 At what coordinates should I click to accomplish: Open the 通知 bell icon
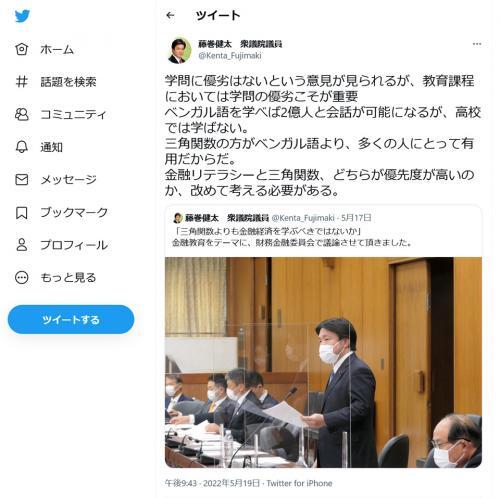(x=22, y=147)
